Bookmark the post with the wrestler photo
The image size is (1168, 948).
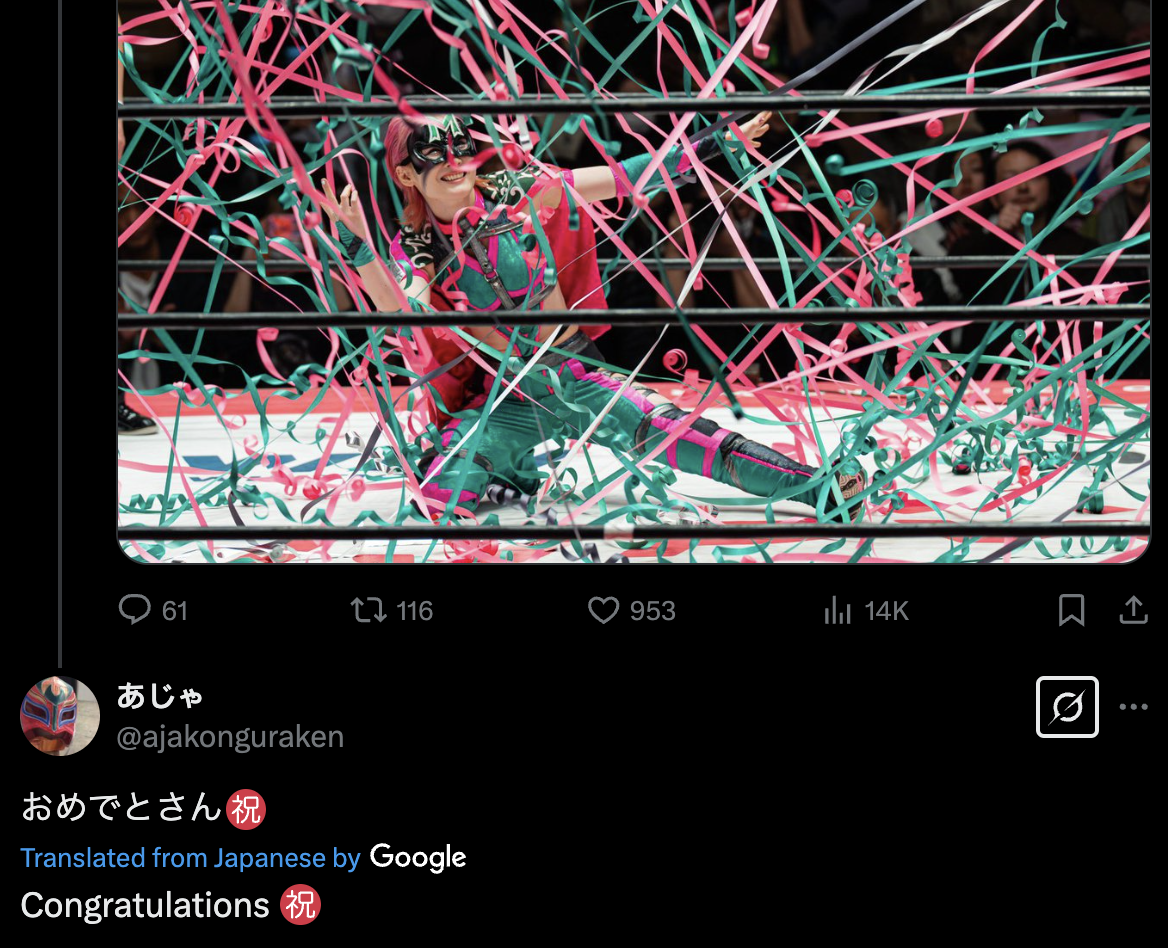coord(1071,610)
